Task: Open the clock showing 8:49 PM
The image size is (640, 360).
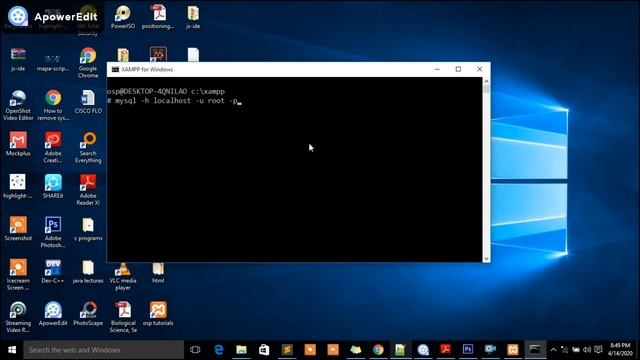Action: [x=620, y=350]
